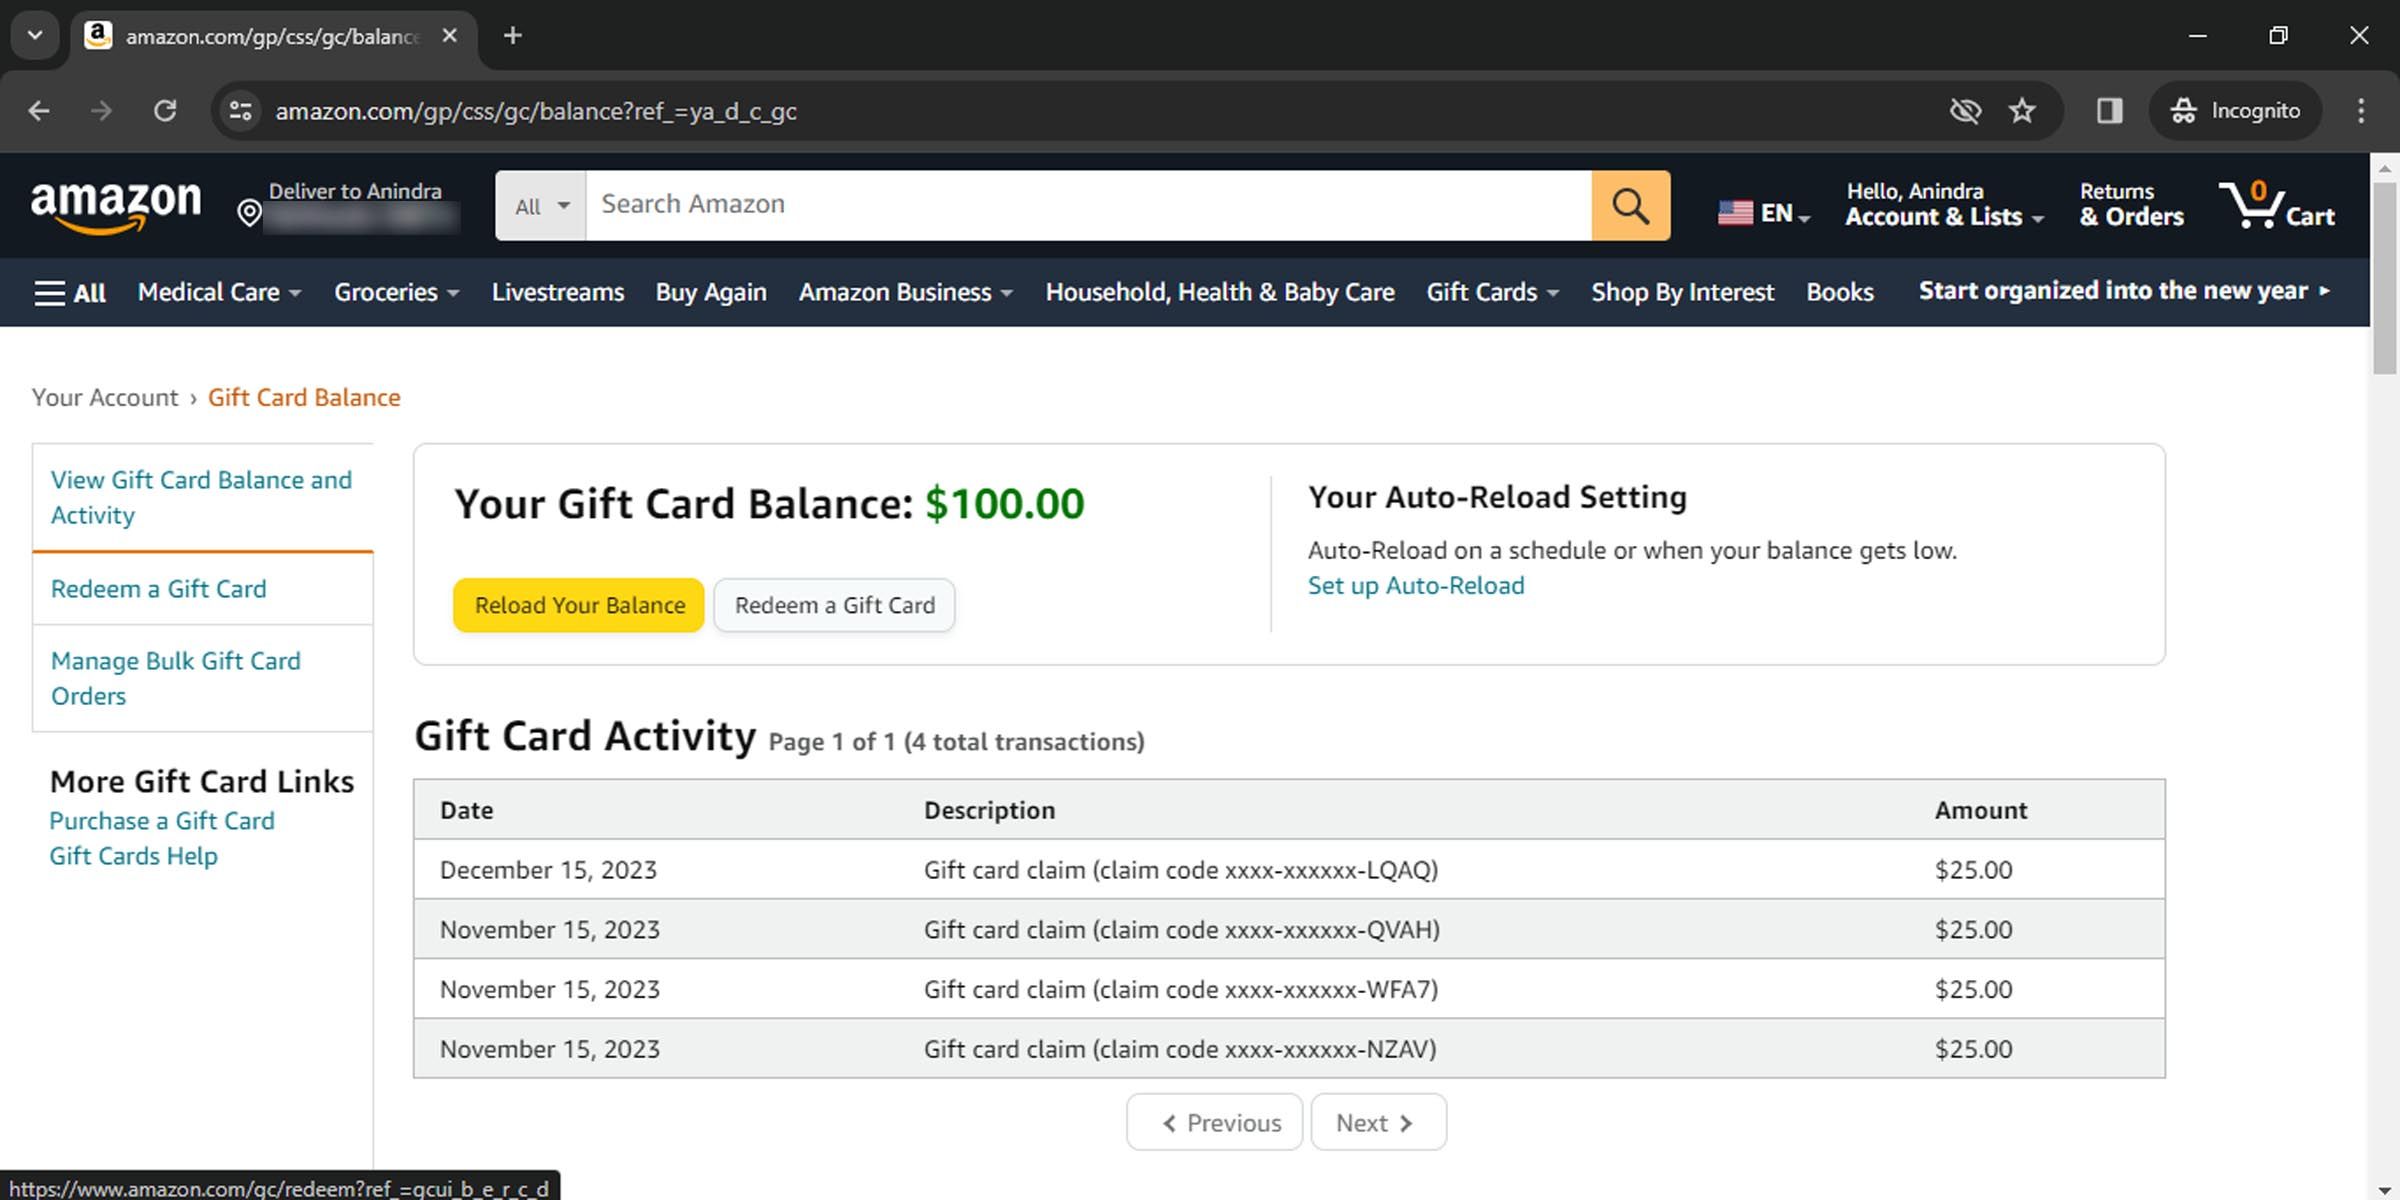
Task: Click the search magnifier icon
Action: 1630,205
